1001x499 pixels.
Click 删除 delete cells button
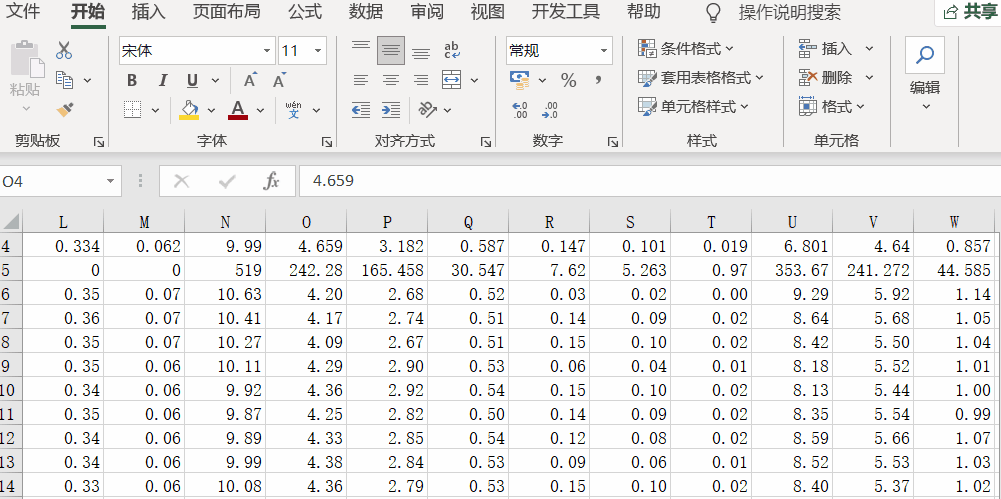(x=826, y=78)
